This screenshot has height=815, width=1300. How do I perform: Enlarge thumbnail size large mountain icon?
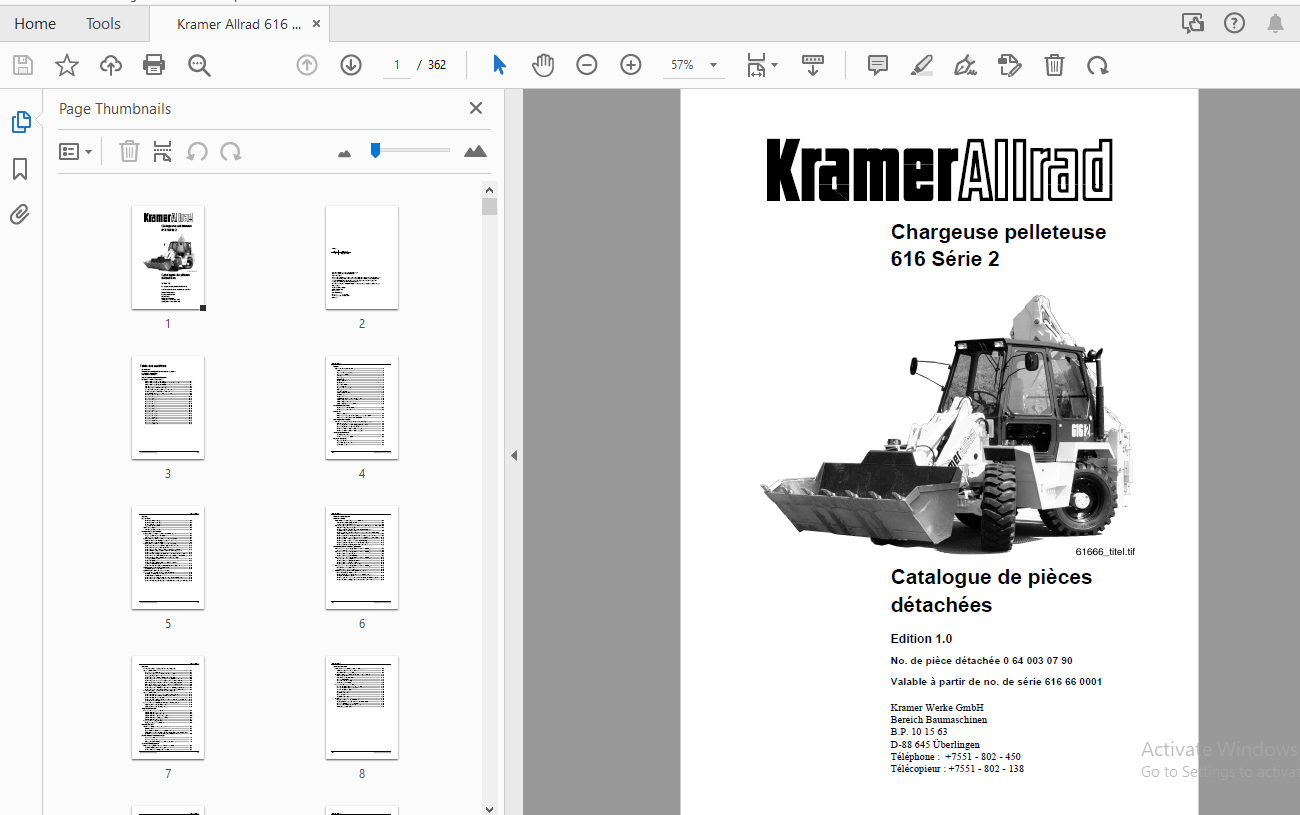click(475, 151)
